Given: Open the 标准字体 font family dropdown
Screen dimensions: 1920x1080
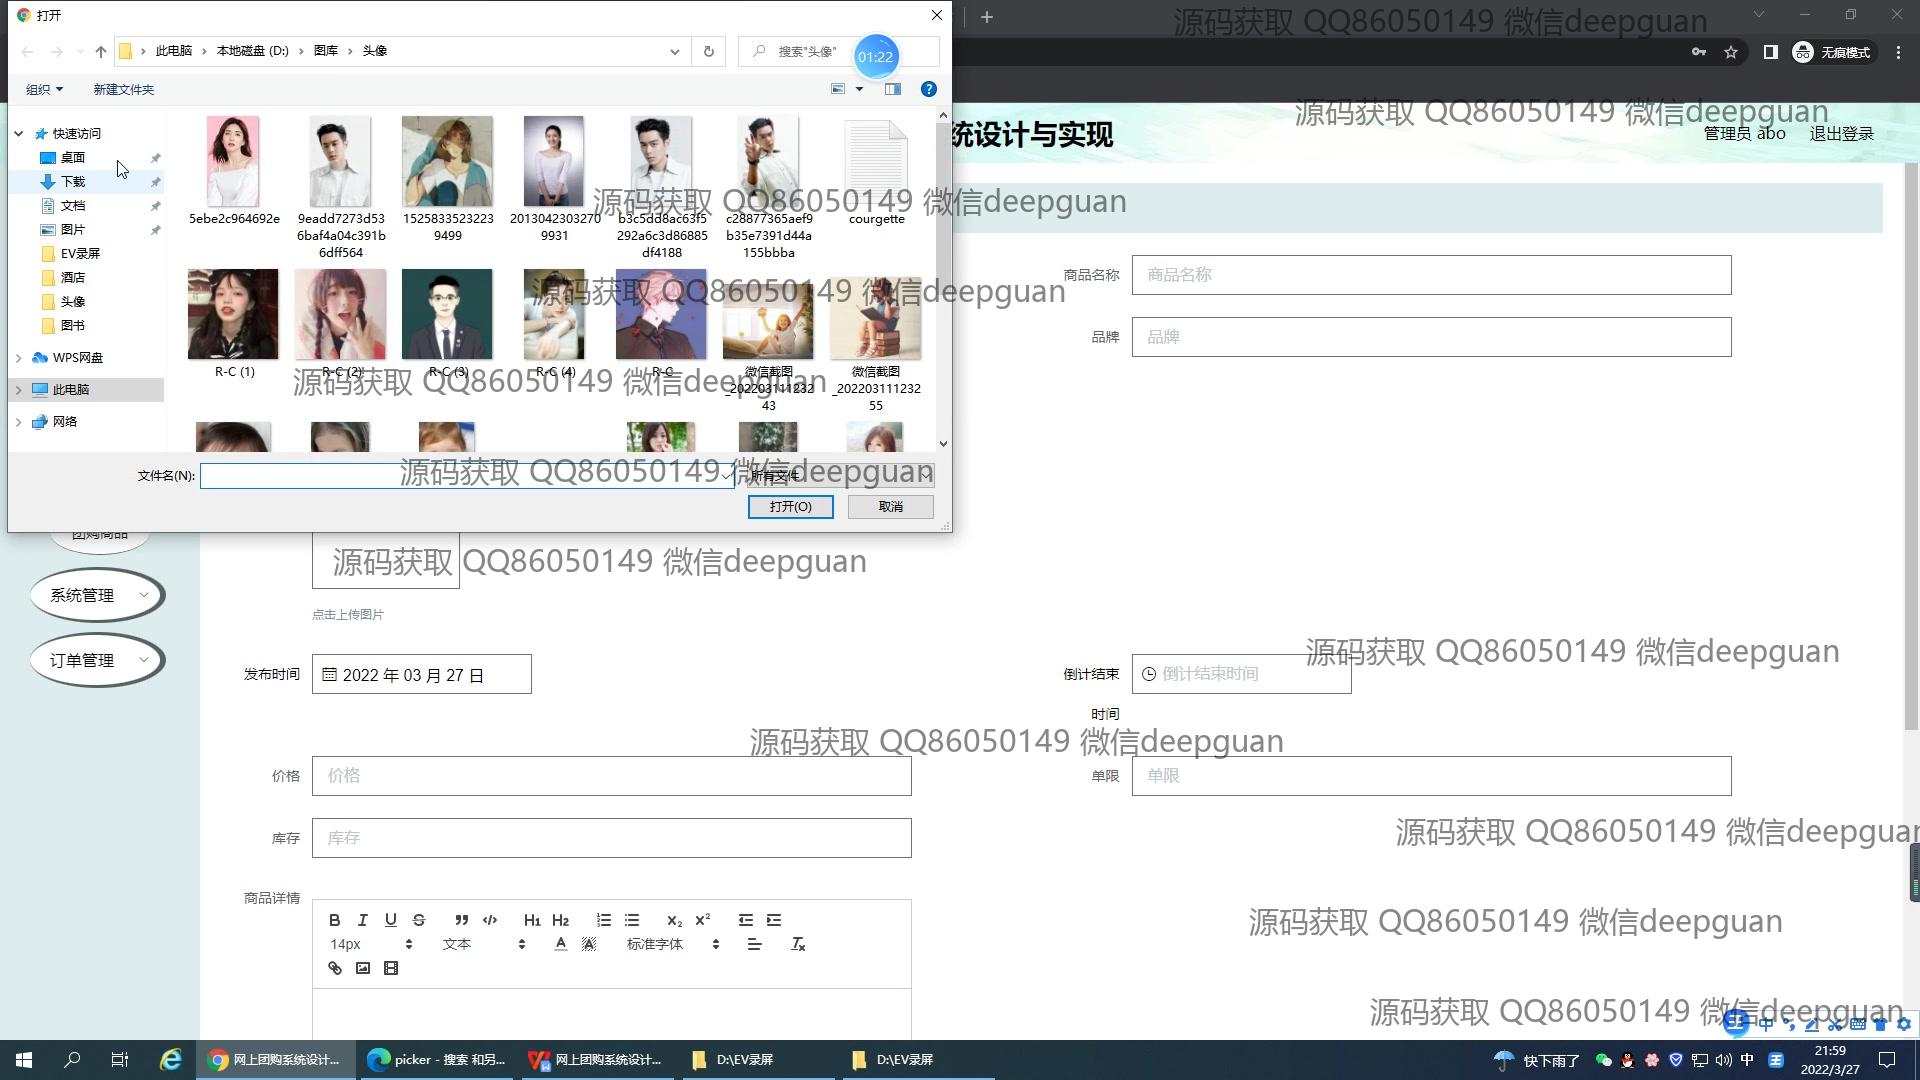Looking at the screenshot, I should pos(672,944).
